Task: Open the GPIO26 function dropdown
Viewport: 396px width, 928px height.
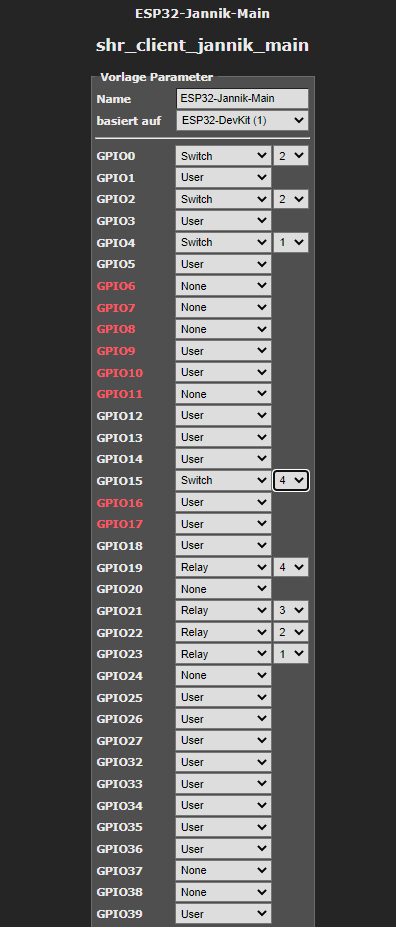Action: pyautogui.click(x=224, y=719)
